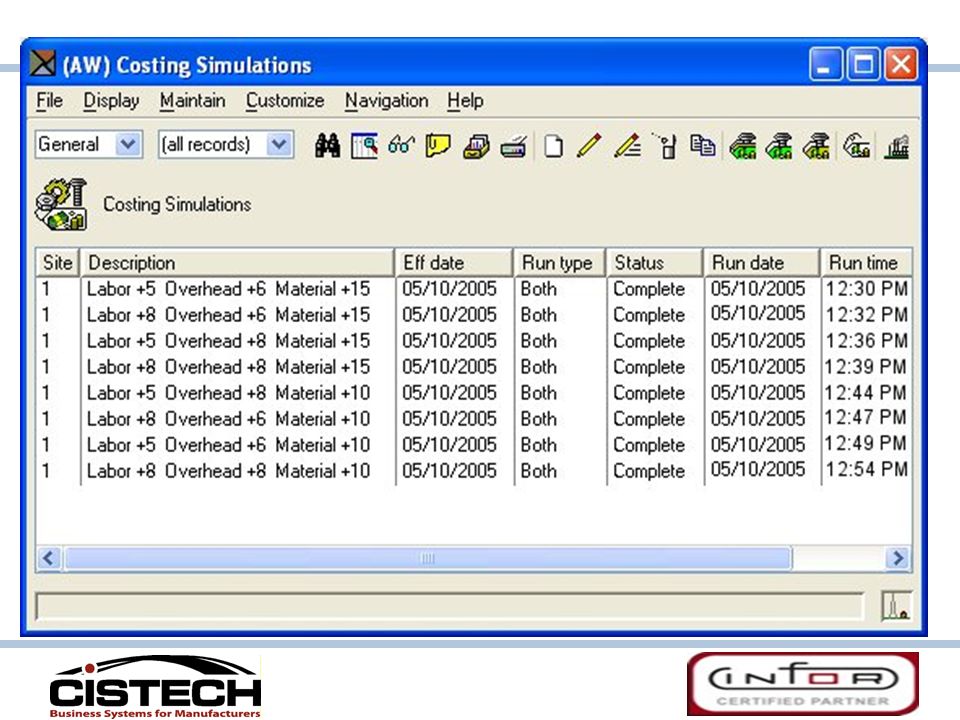This screenshot has height=720, width=960.
Task: Click the Run type column header
Action: tap(560, 263)
